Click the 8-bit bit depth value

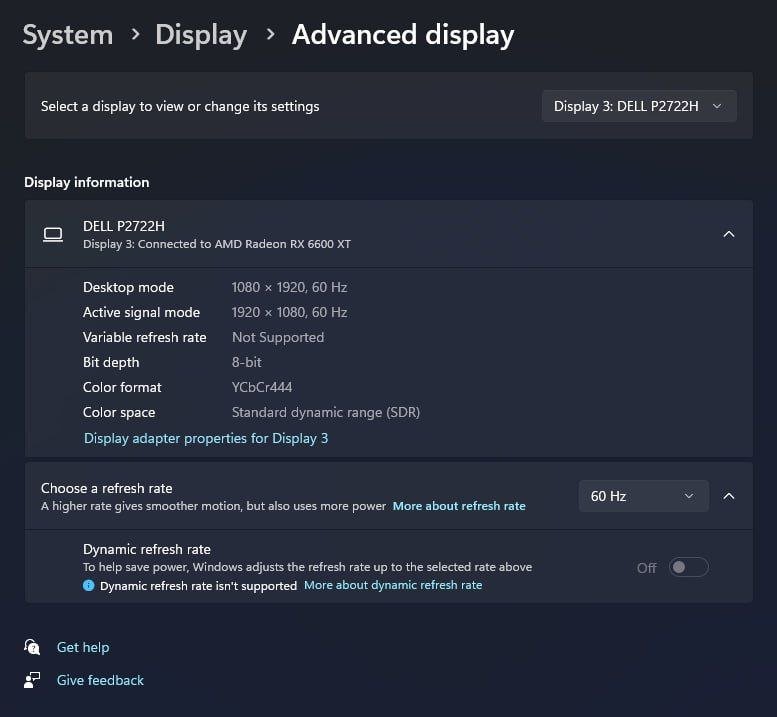pos(246,362)
